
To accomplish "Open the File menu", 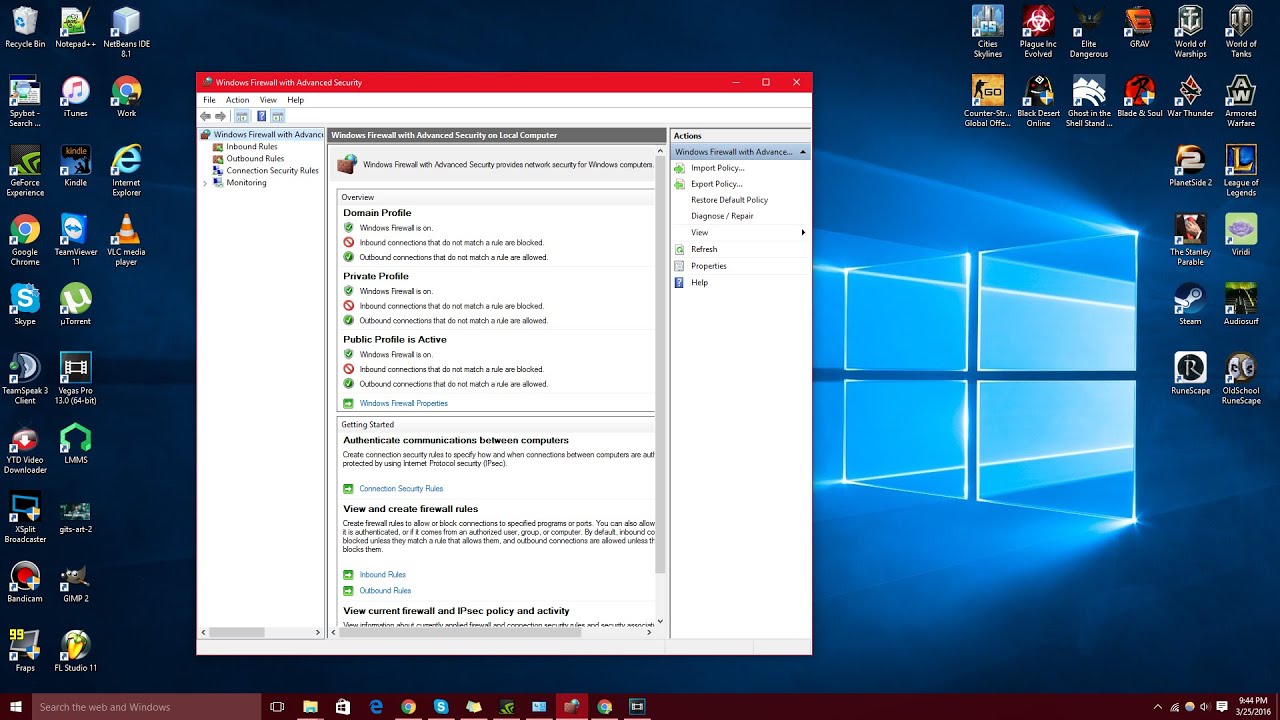I will coord(209,100).
